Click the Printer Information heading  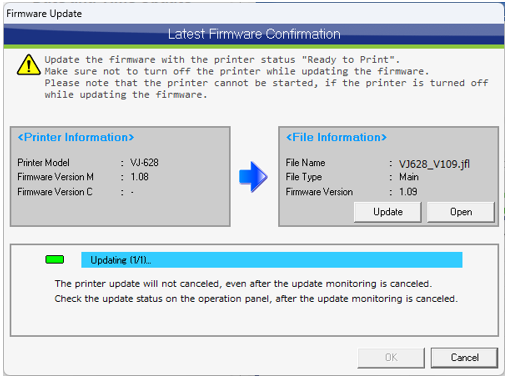tap(76, 137)
